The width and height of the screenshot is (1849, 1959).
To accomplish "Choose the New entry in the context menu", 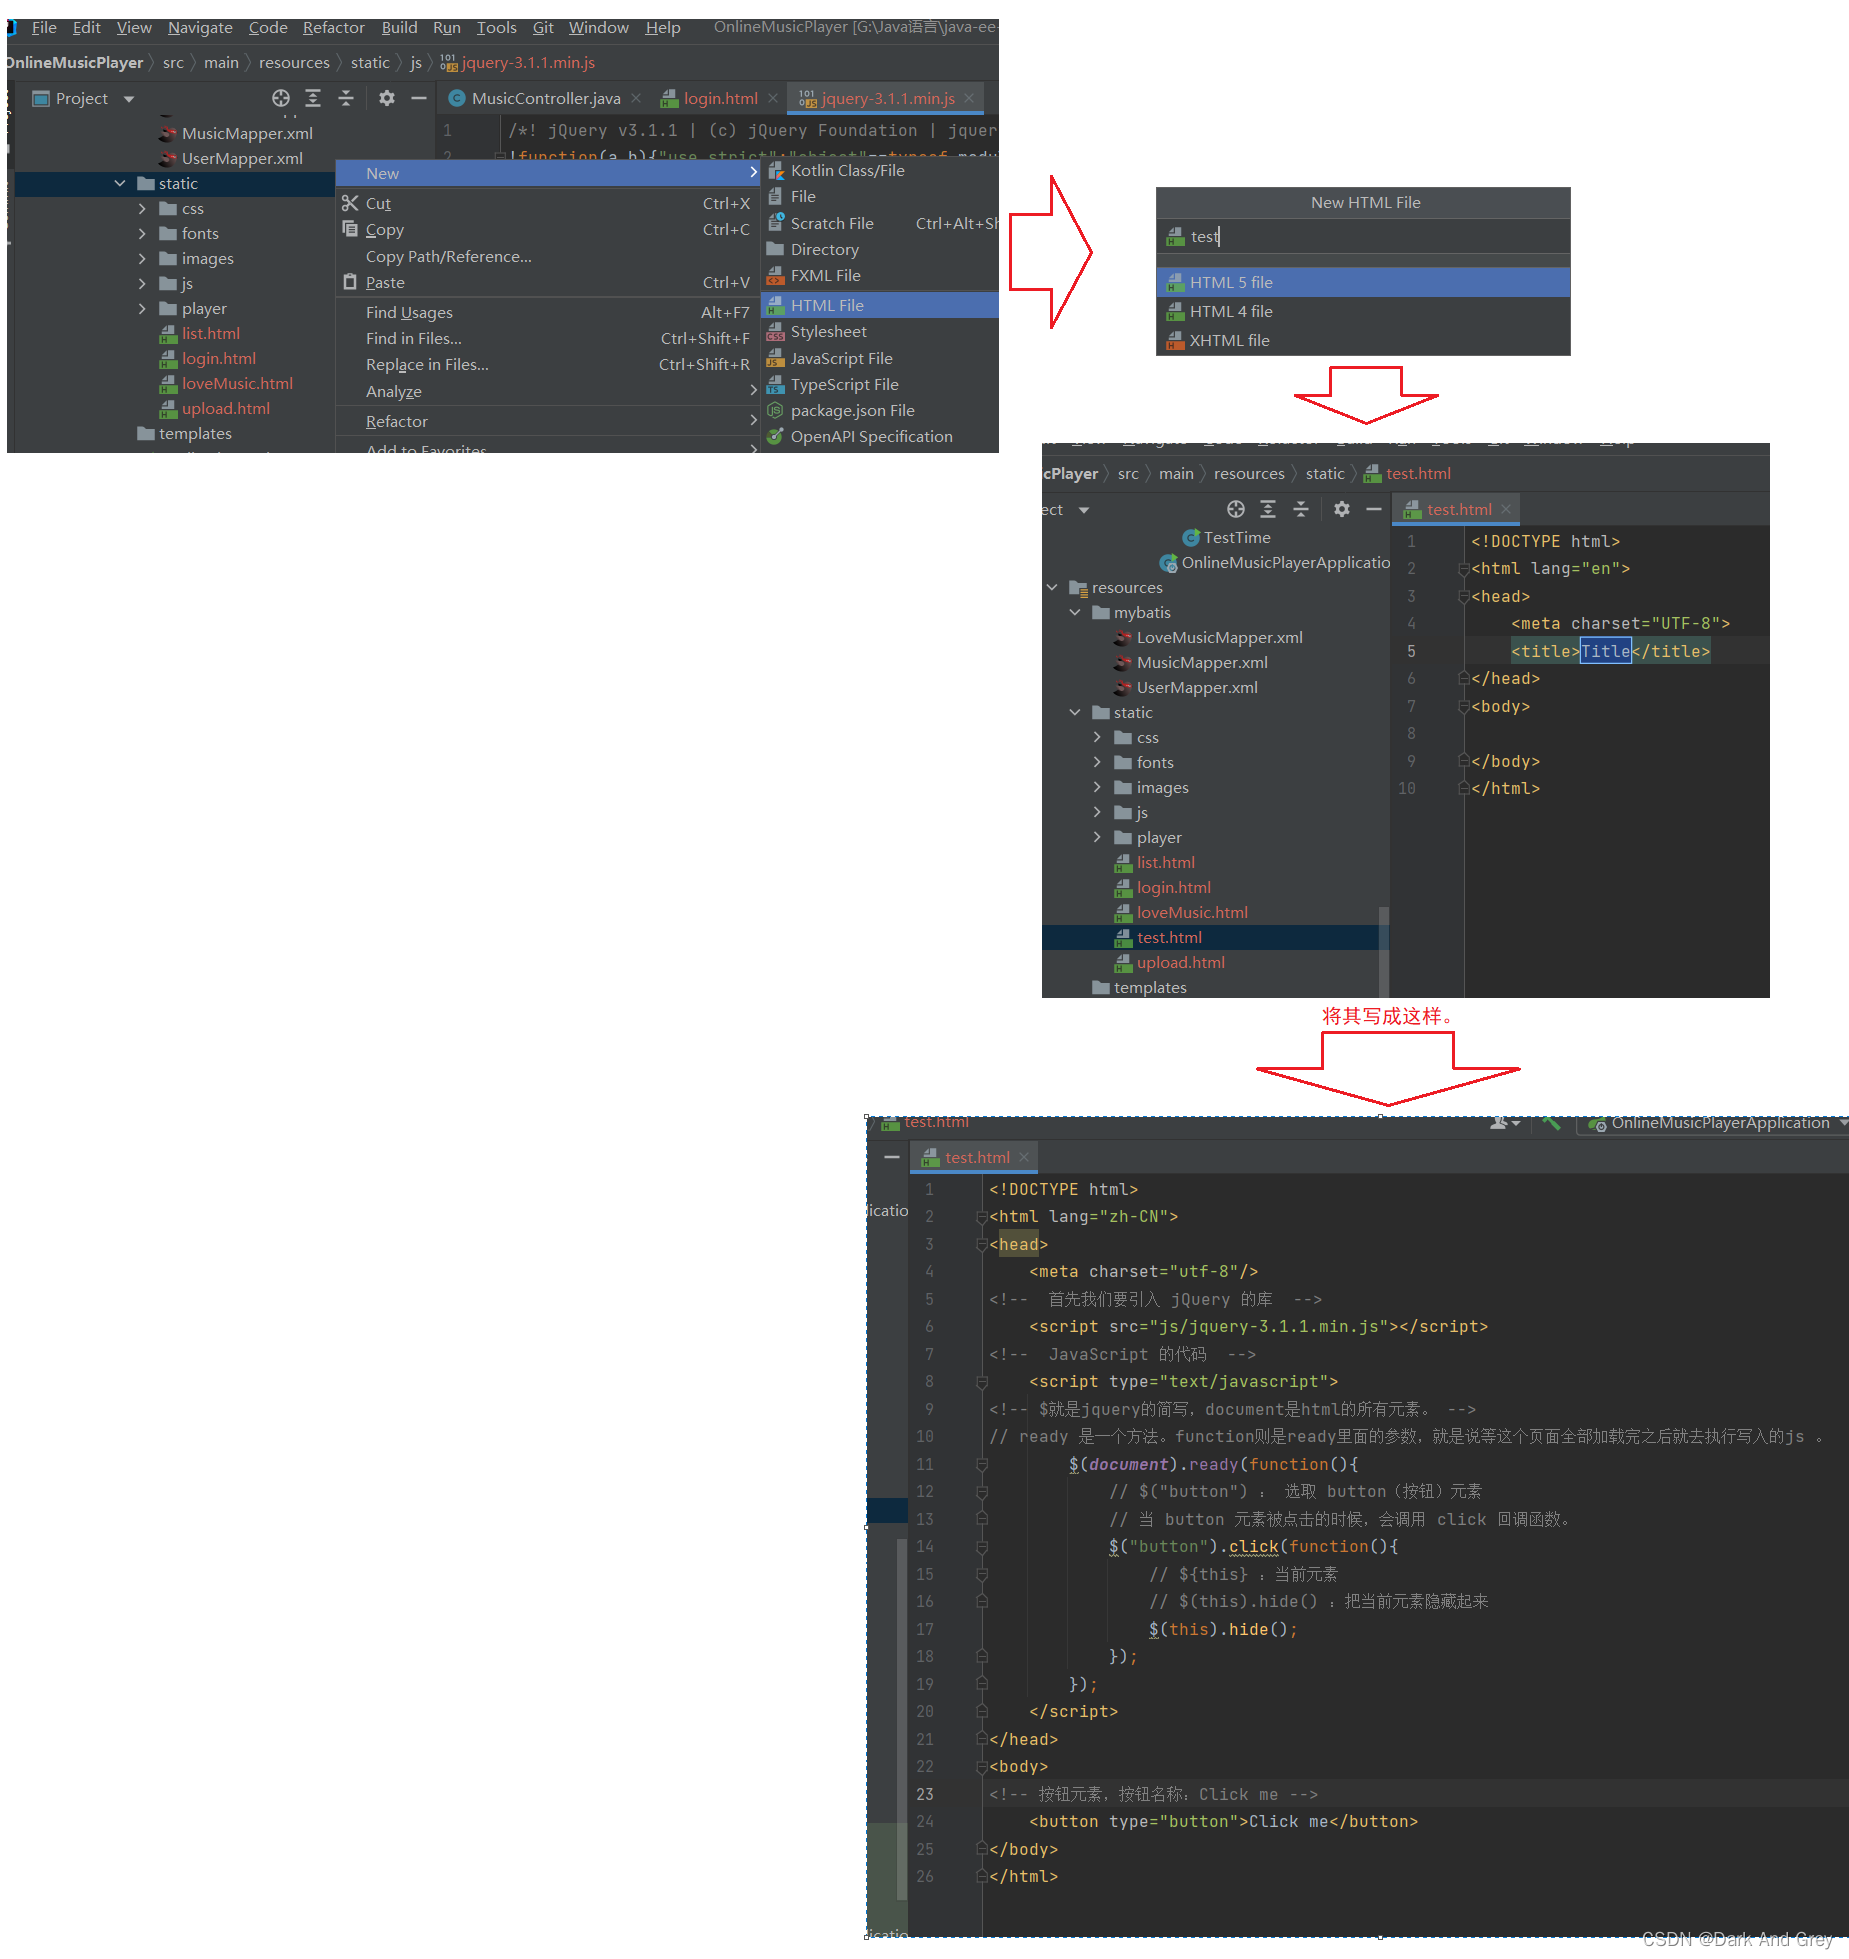I will pyautogui.click(x=547, y=173).
